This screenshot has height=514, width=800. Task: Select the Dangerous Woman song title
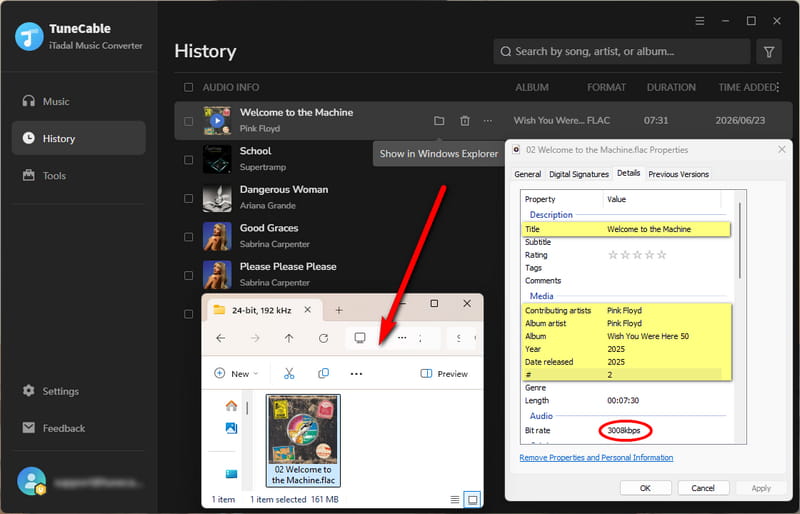click(x=284, y=189)
